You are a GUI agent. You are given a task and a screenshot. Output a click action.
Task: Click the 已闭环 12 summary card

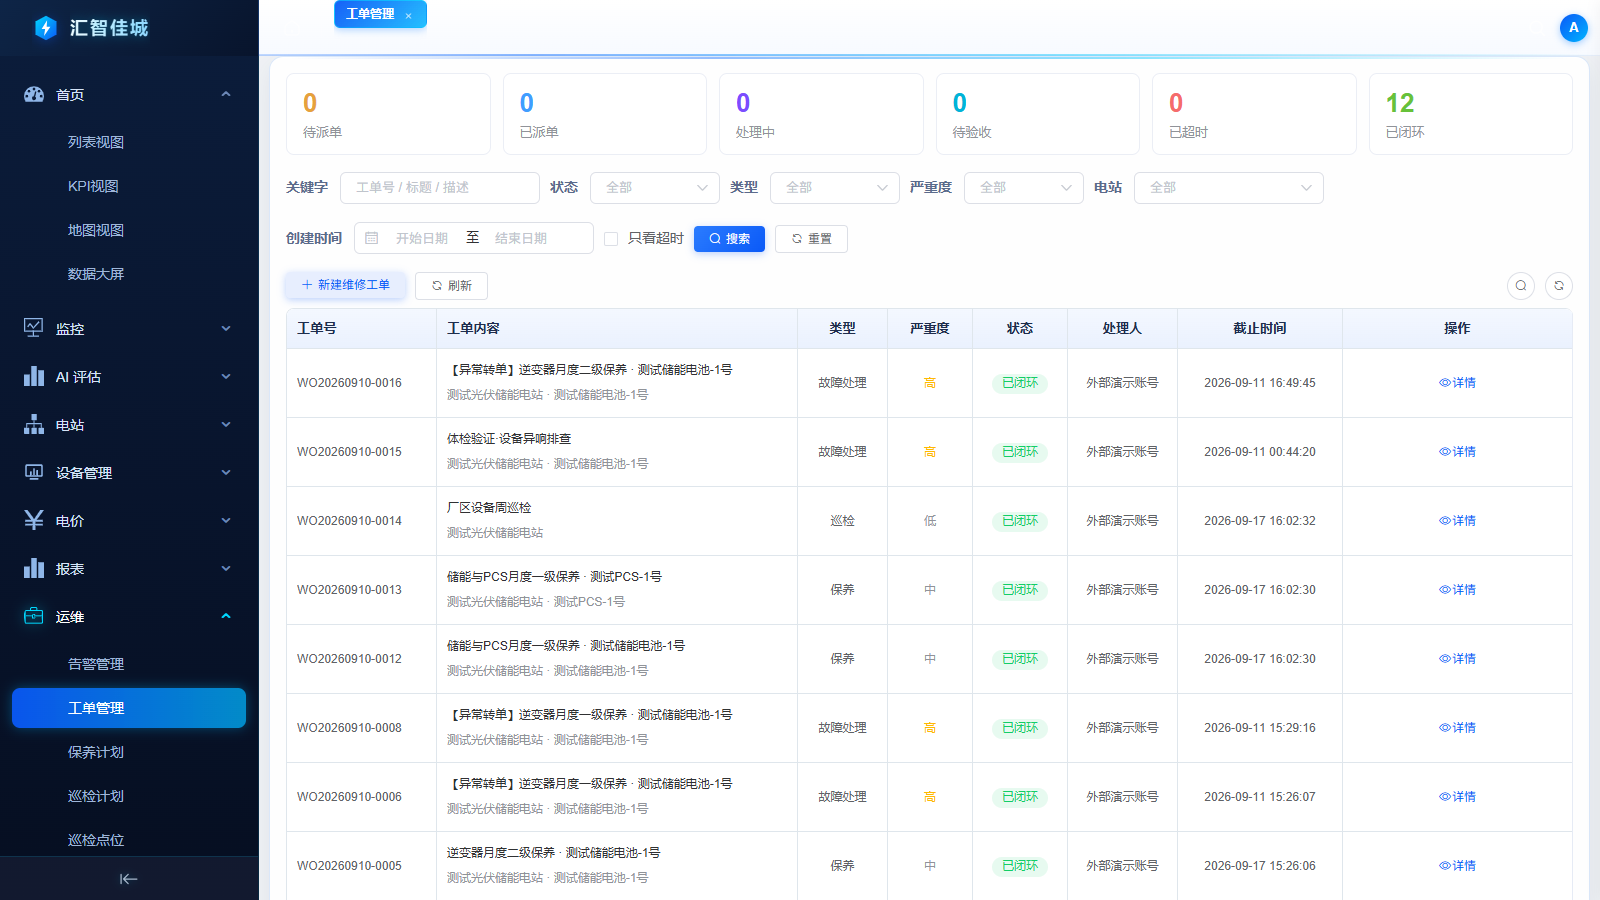tap(1471, 114)
